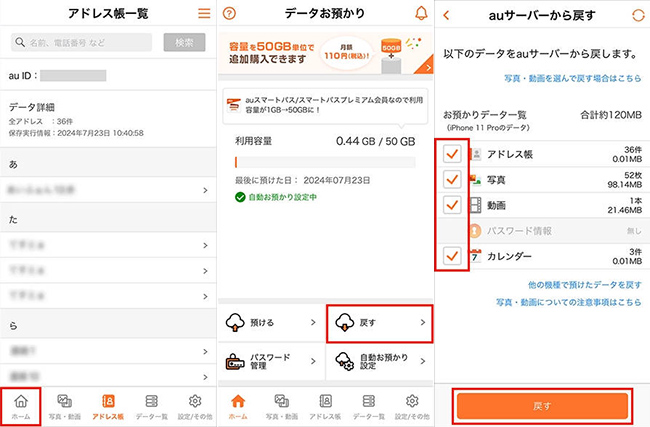The width and height of the screenshot is (650, 427).
Task: Tap the orange 戻す restore button
Action: (x=542, y=406)
